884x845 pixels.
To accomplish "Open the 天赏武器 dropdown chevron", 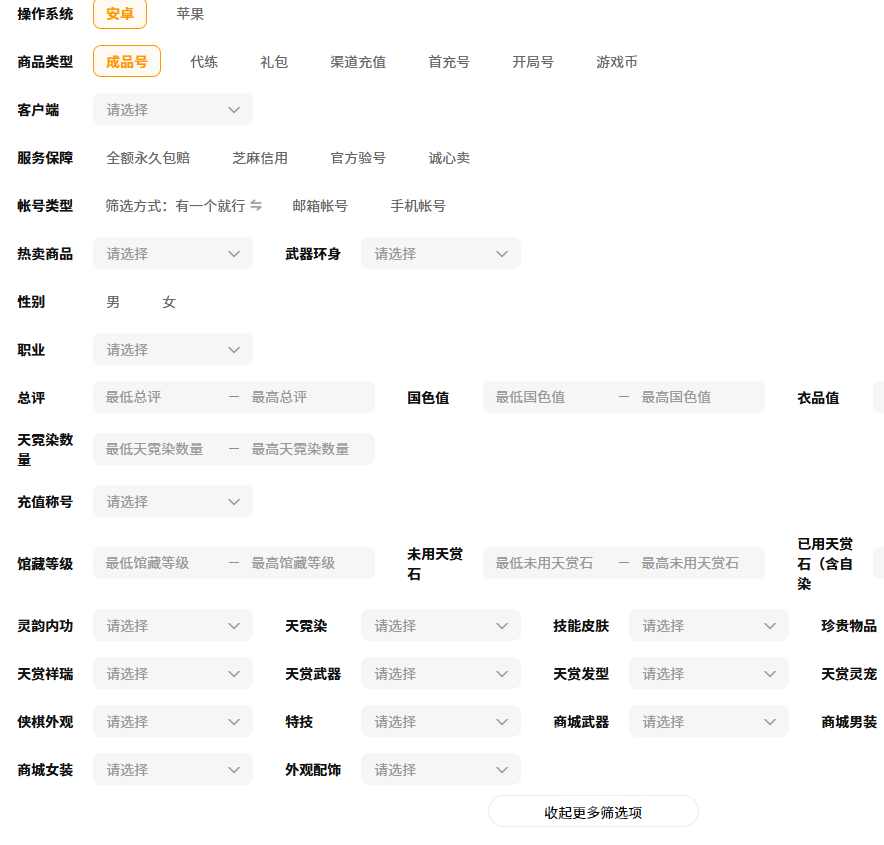I will coord(502,674).
